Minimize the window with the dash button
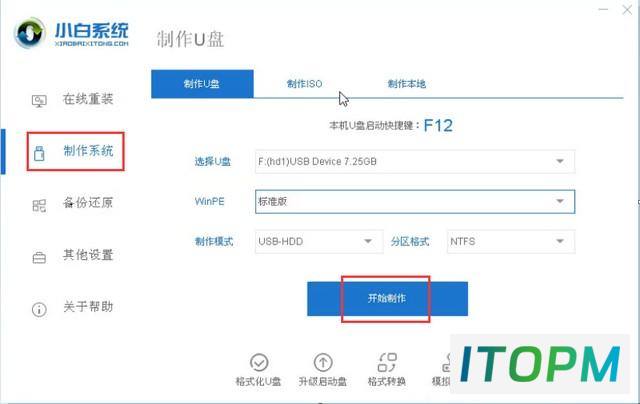 [603, 9]
